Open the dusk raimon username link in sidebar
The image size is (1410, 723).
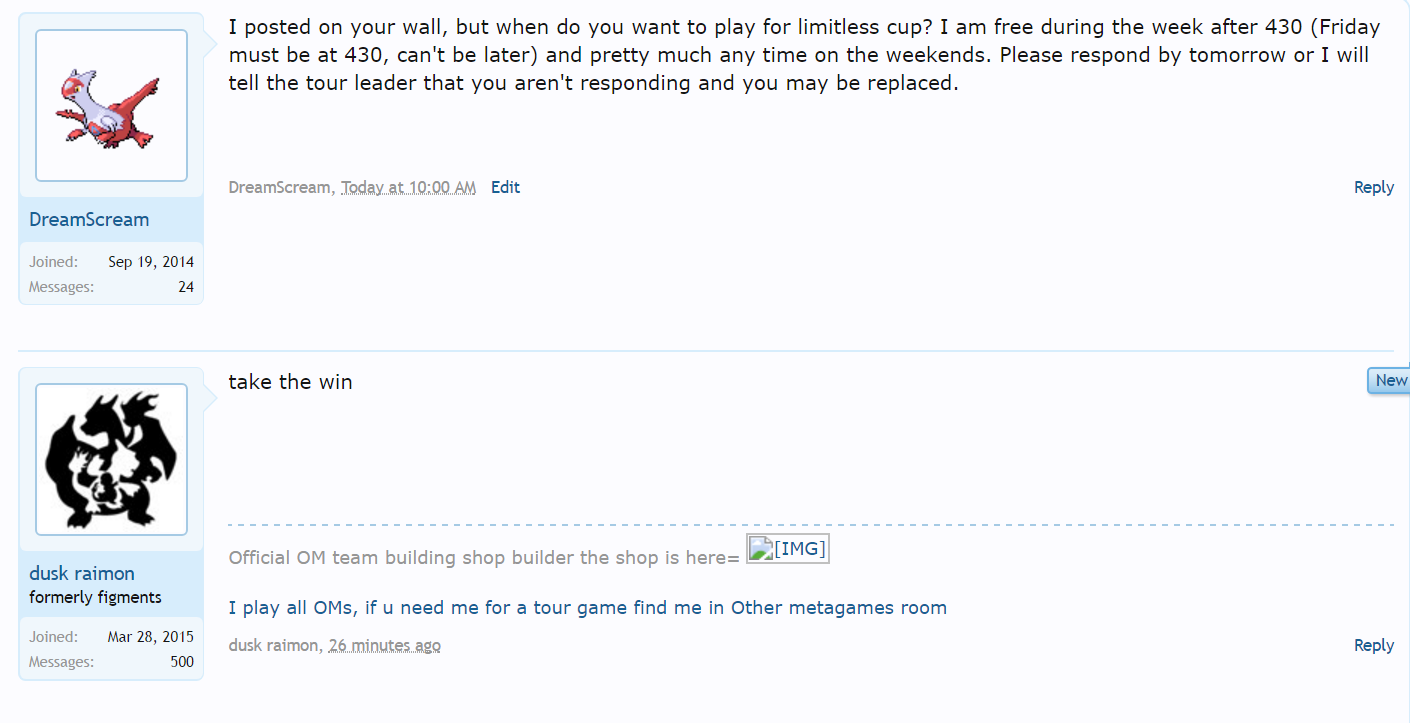tap(82, 573)
